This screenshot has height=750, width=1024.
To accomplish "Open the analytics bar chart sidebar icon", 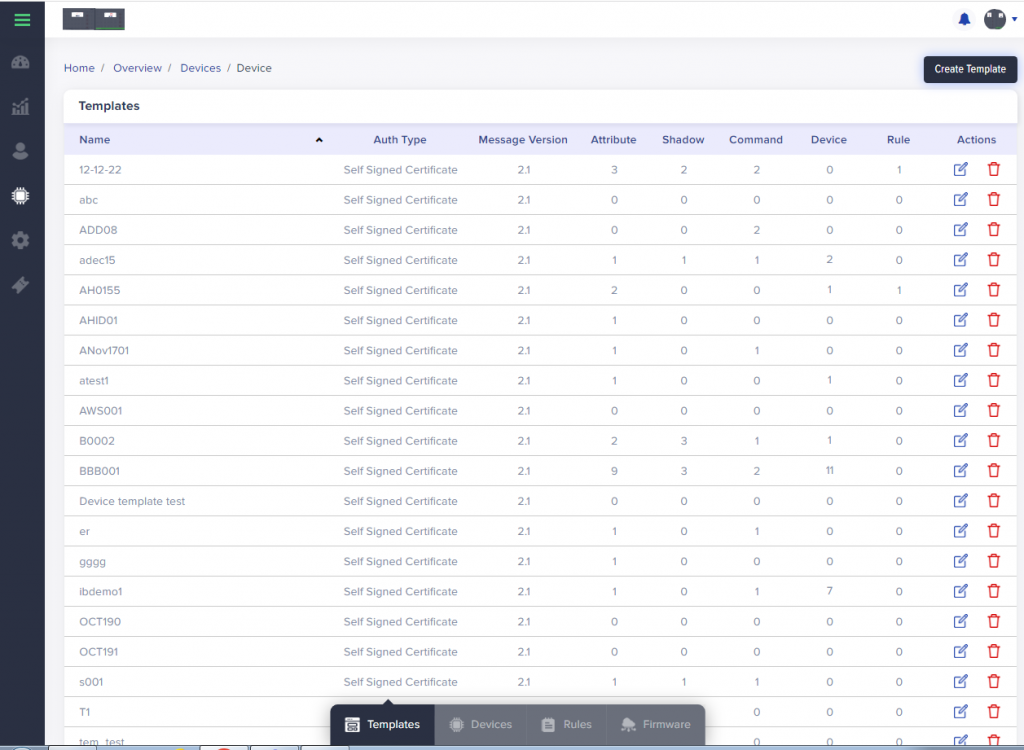I will 21,107.
